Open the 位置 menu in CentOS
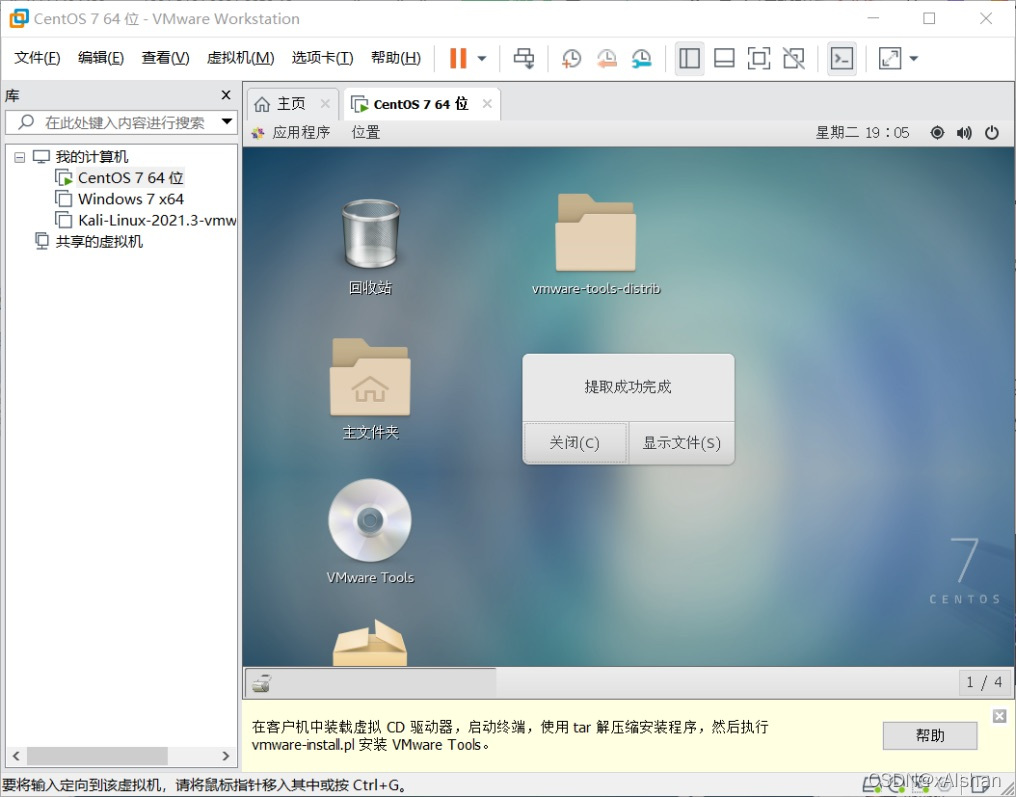 pyautogui.click(x=365, y=133)
